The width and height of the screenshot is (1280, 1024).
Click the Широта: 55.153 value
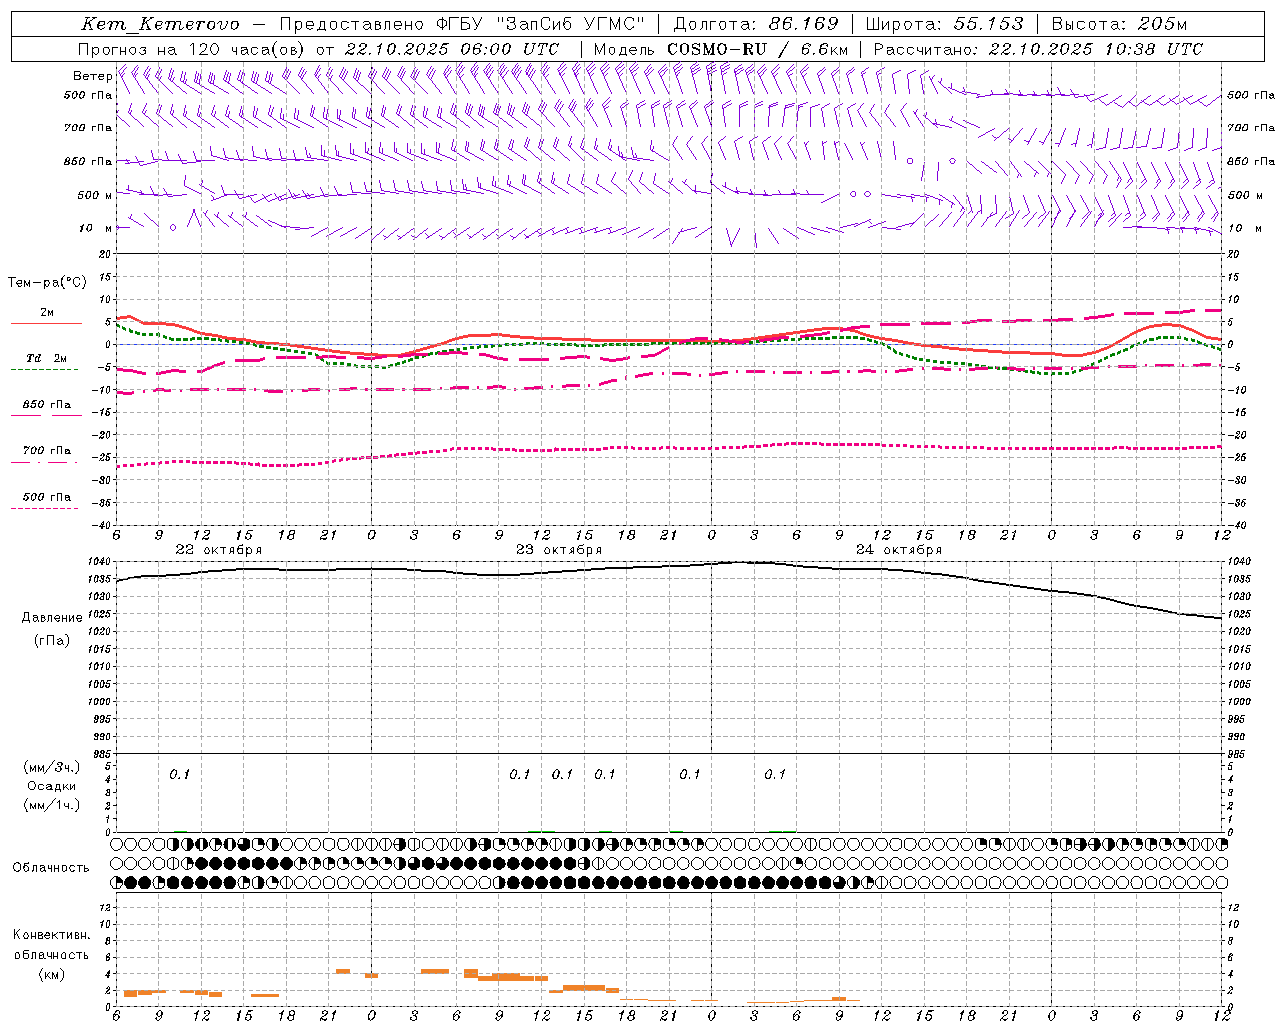(x=944, y=24)
